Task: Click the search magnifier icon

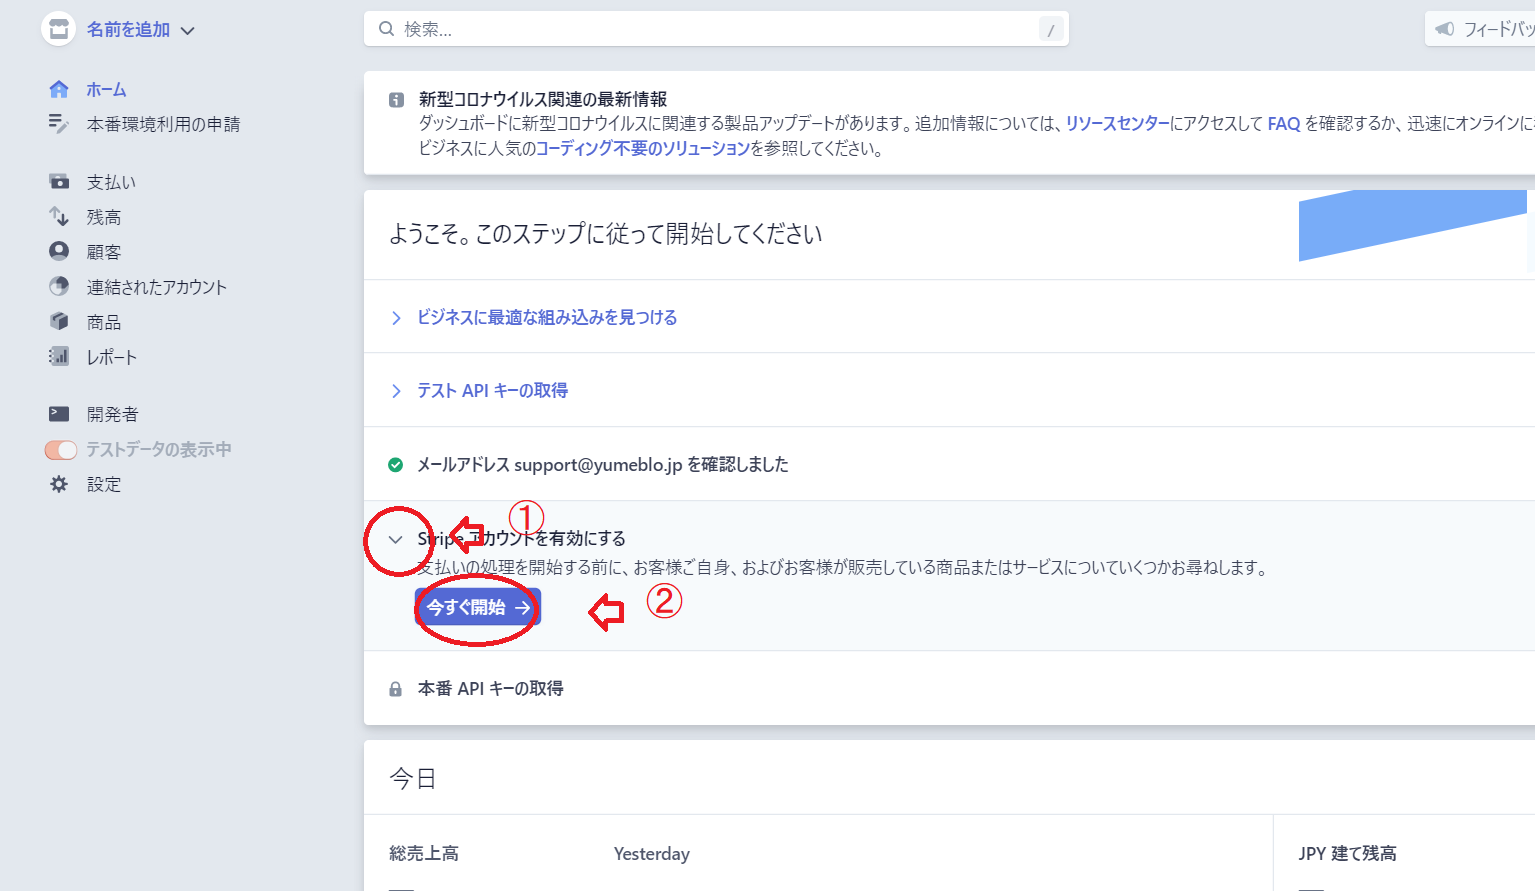Action: tap(386, 29)
